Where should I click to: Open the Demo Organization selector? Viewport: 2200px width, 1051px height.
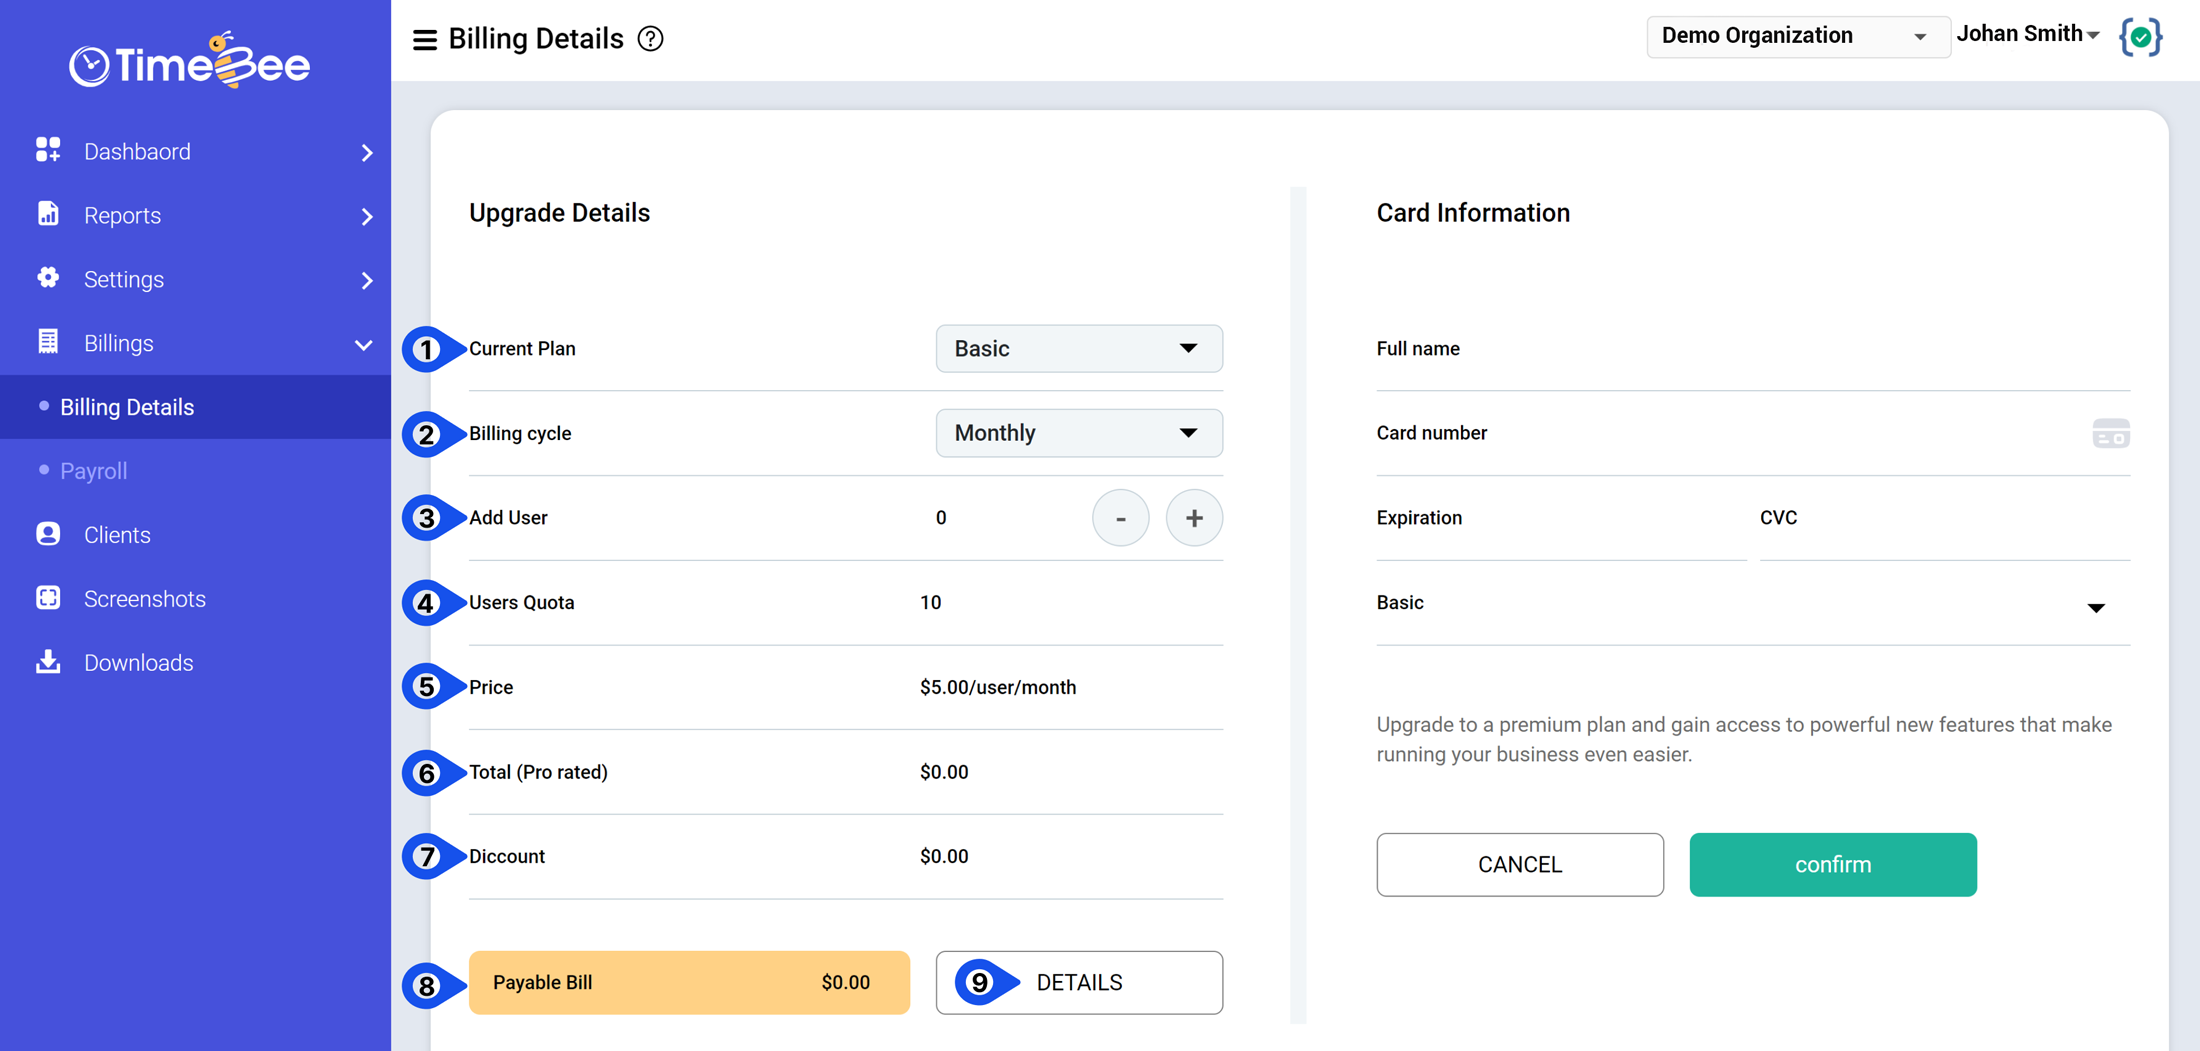(1796, 37)
